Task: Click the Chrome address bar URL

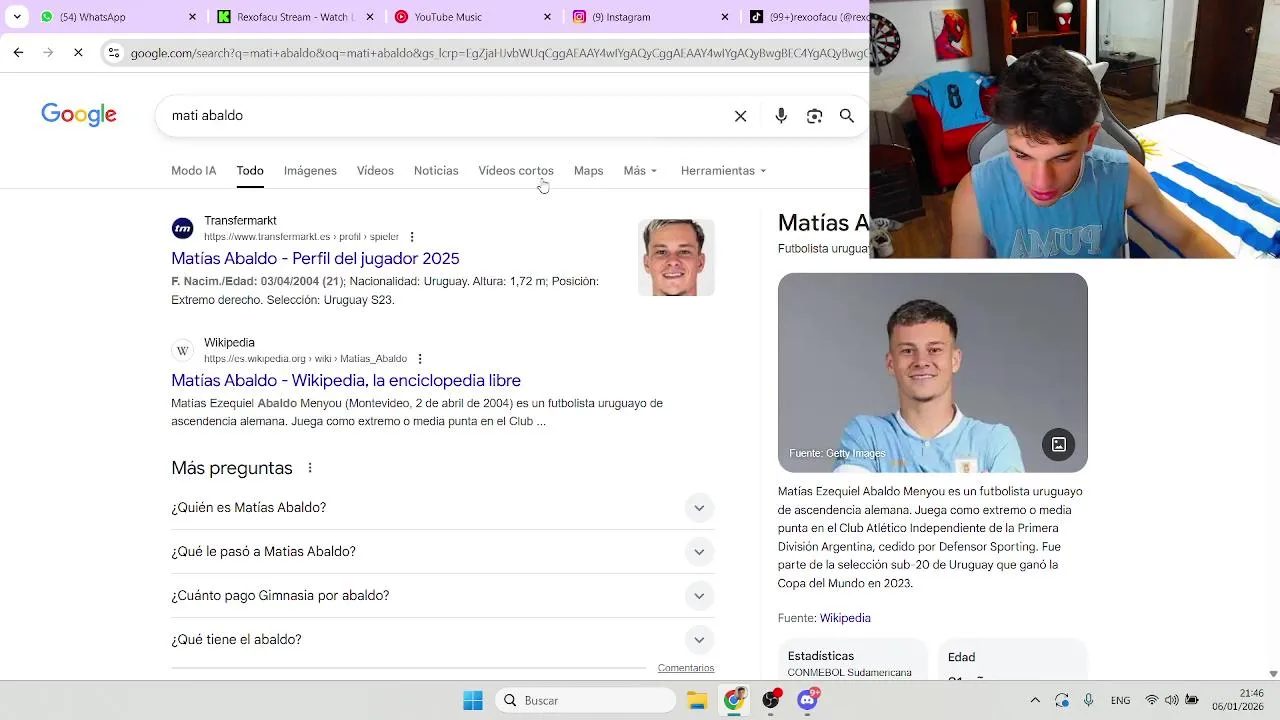Action: click(x=498, y=53)
